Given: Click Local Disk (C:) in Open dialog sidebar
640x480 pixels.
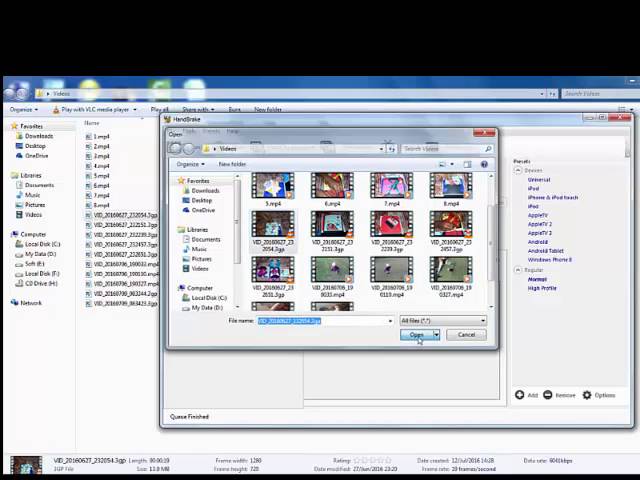Looking at the screenshot, I should 209,298.
